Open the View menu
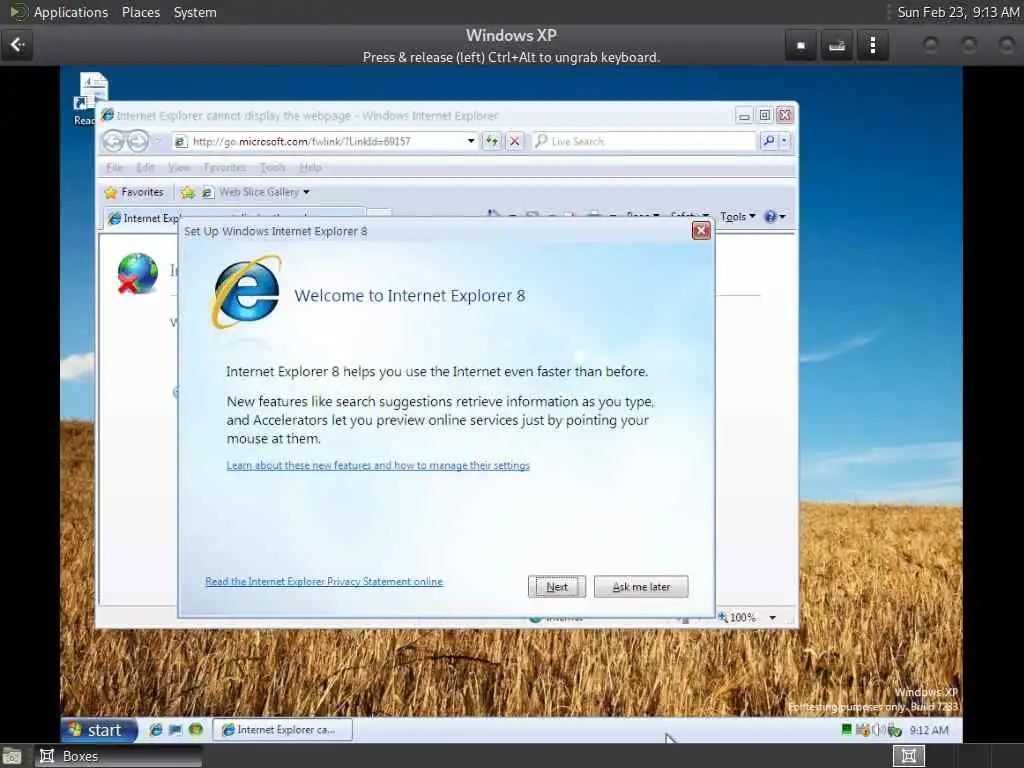1024x768 pixels. click(x=178, y=168)
